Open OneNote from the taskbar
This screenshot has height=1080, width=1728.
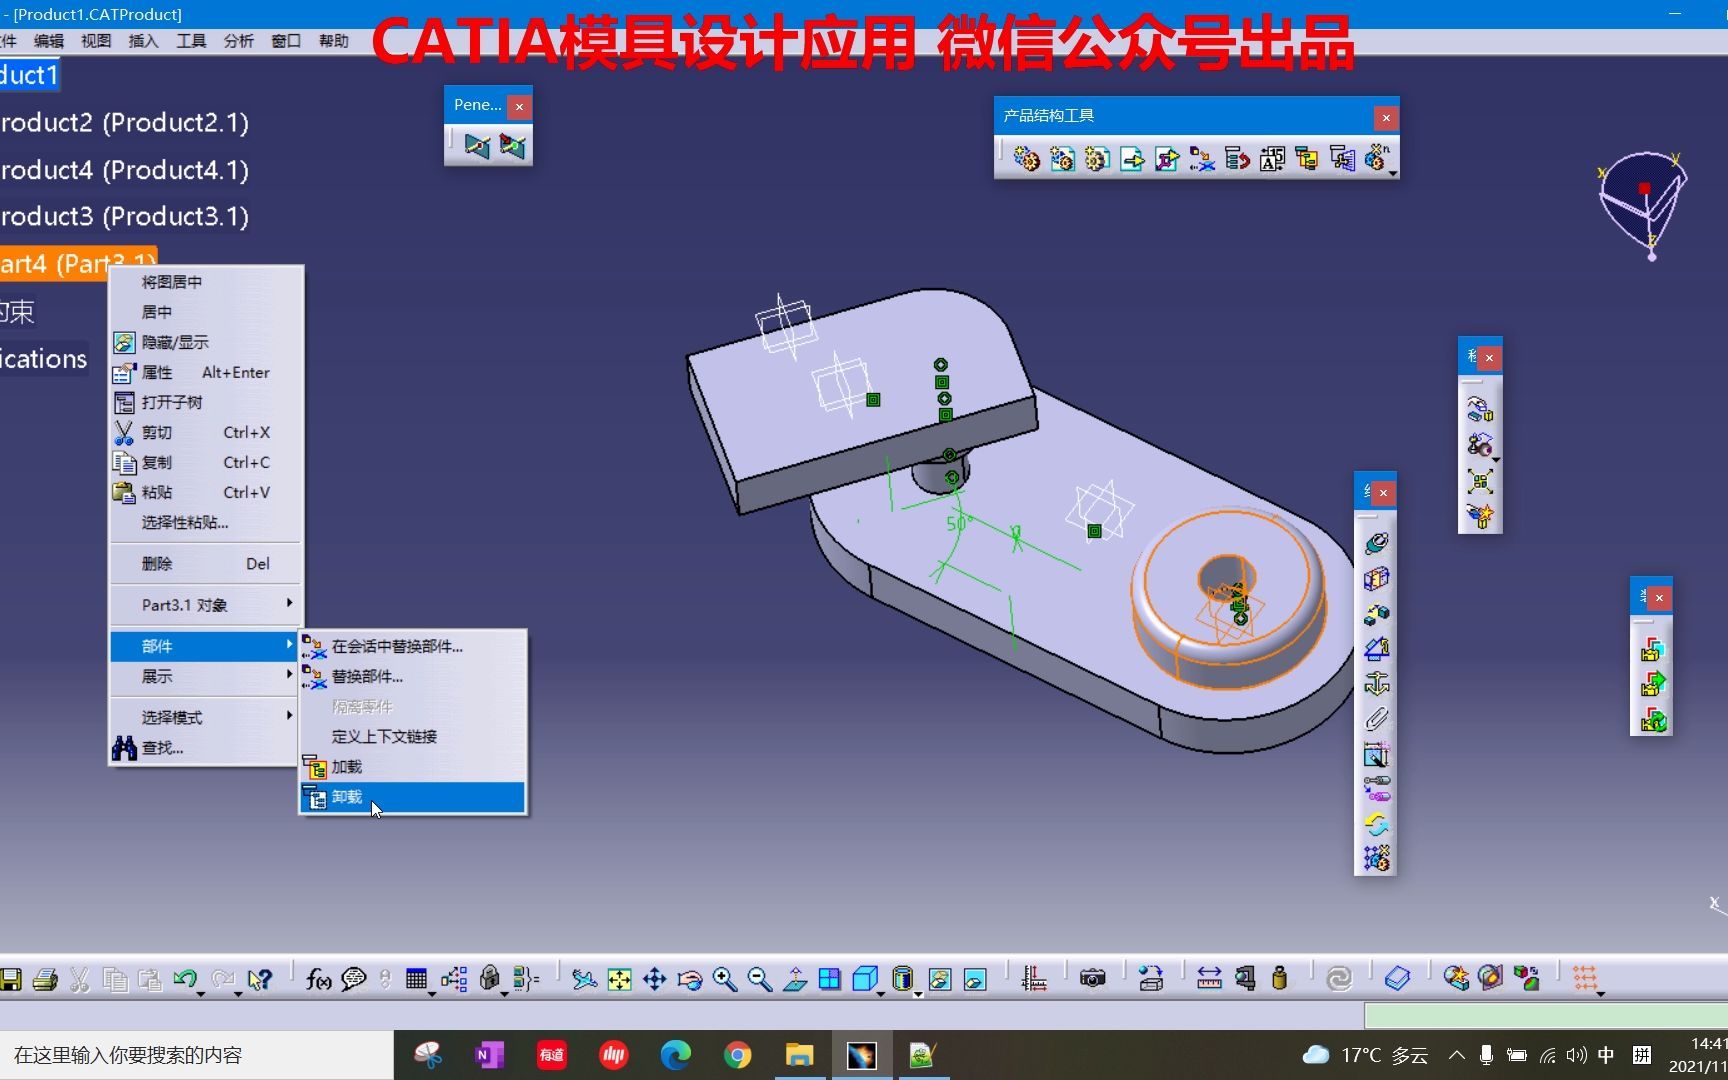489,1055
